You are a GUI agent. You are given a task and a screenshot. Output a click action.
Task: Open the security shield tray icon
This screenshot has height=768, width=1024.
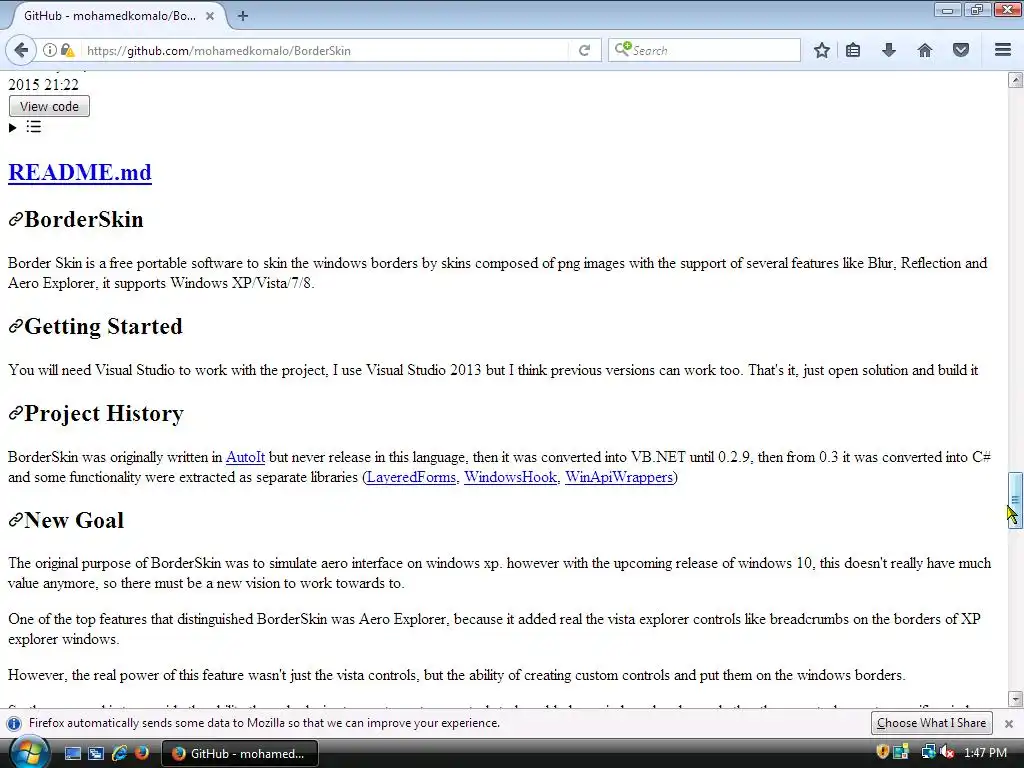pyautogui.click(x=882, y=752)
